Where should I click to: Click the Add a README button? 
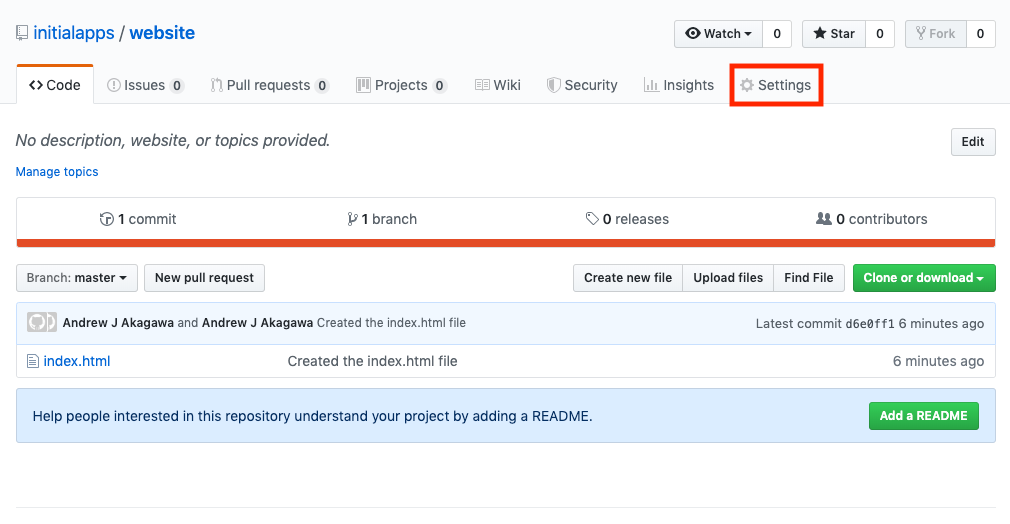924,416
